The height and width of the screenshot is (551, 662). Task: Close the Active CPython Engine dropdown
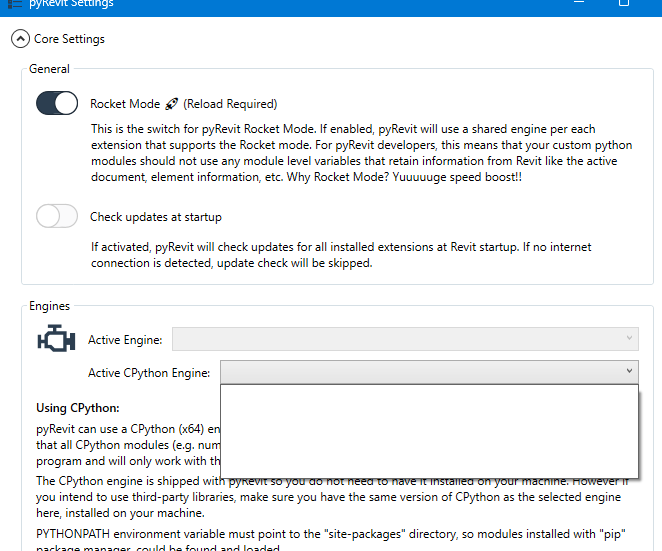(x=429, y=372)
